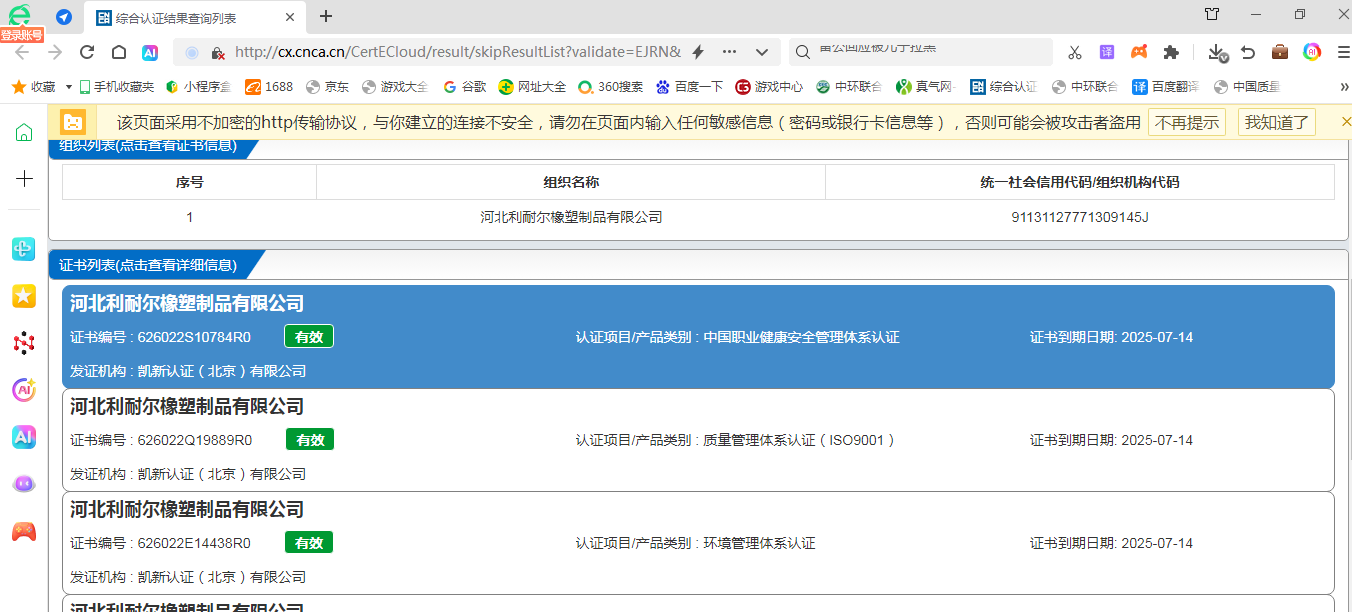Viewport: 1352px width, 612px height.
Task: Go back to the previous page
Action: coord(22,52)
